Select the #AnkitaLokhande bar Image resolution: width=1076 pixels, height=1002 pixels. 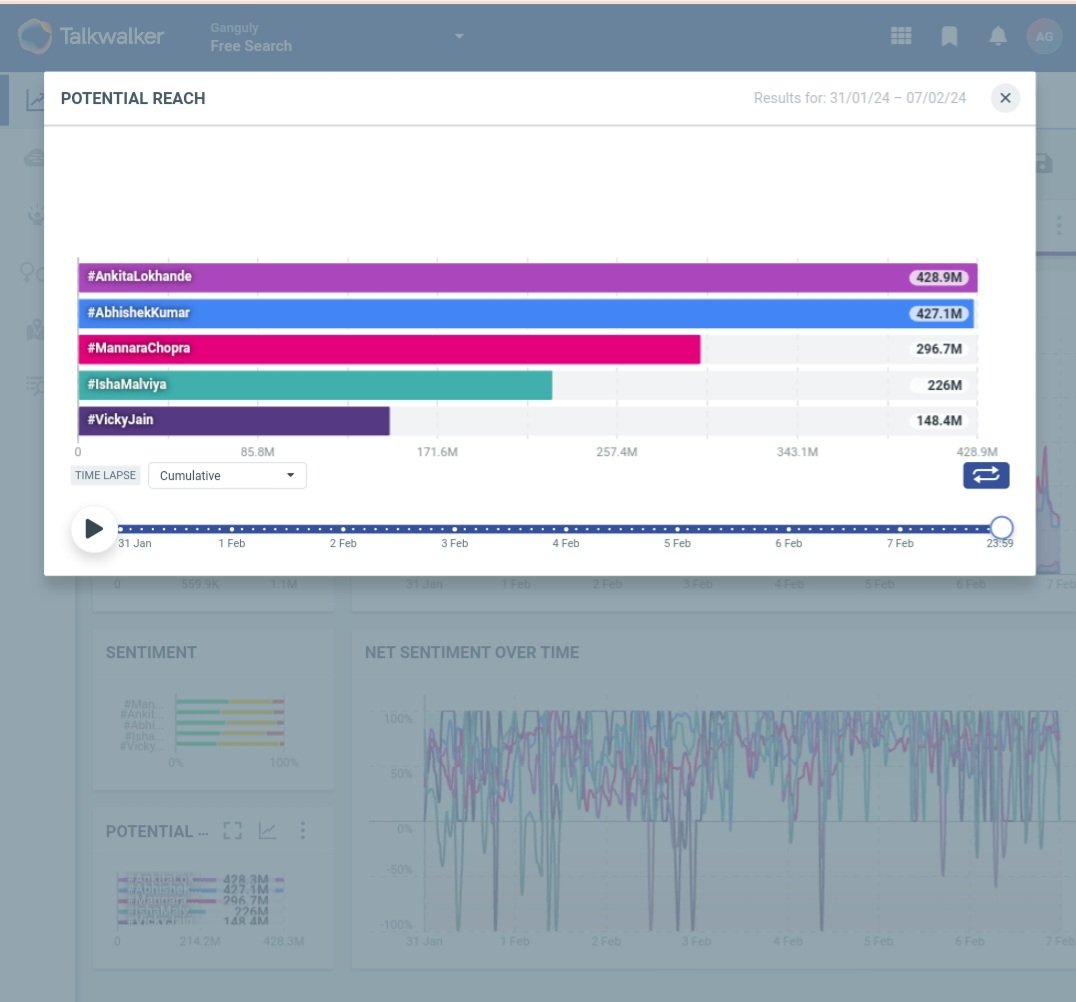pos(528,277)
